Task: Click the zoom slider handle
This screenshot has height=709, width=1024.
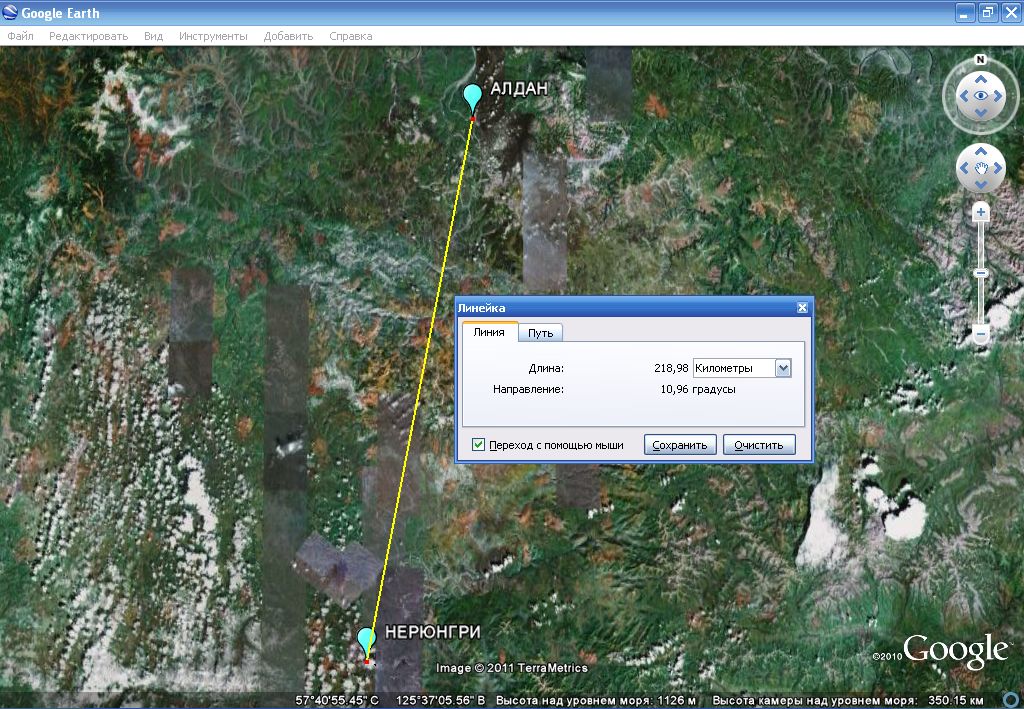Action: point(981,273)
